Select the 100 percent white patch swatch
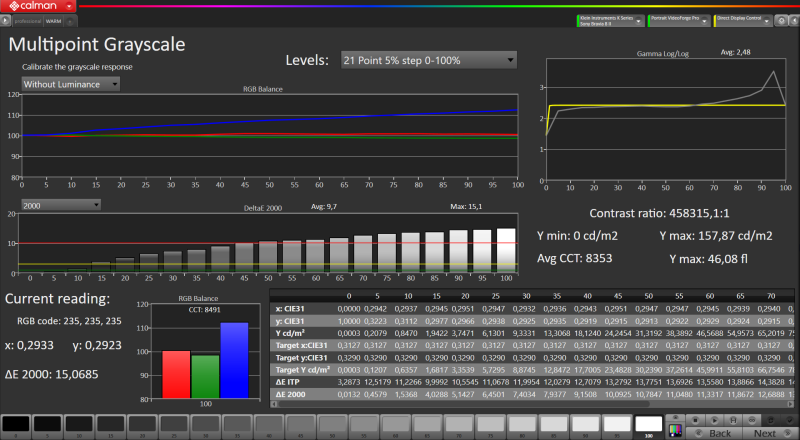This screenshot has width=800, height=440. (648, 425)
